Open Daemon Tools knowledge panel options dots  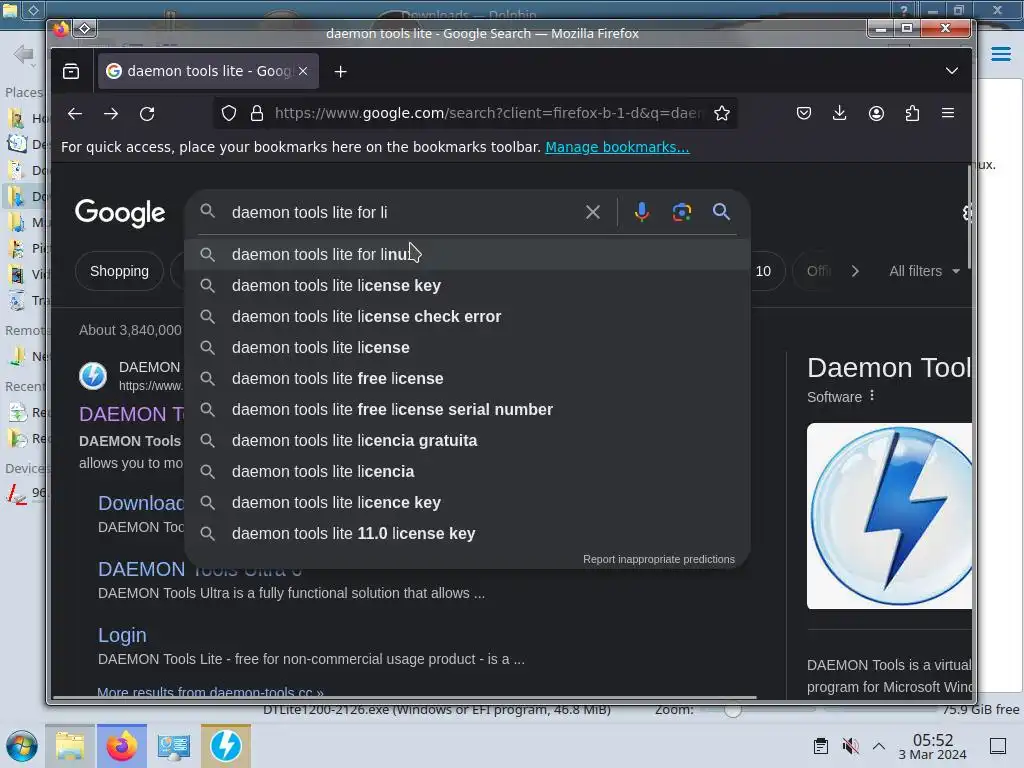click(x=872, y=396)
